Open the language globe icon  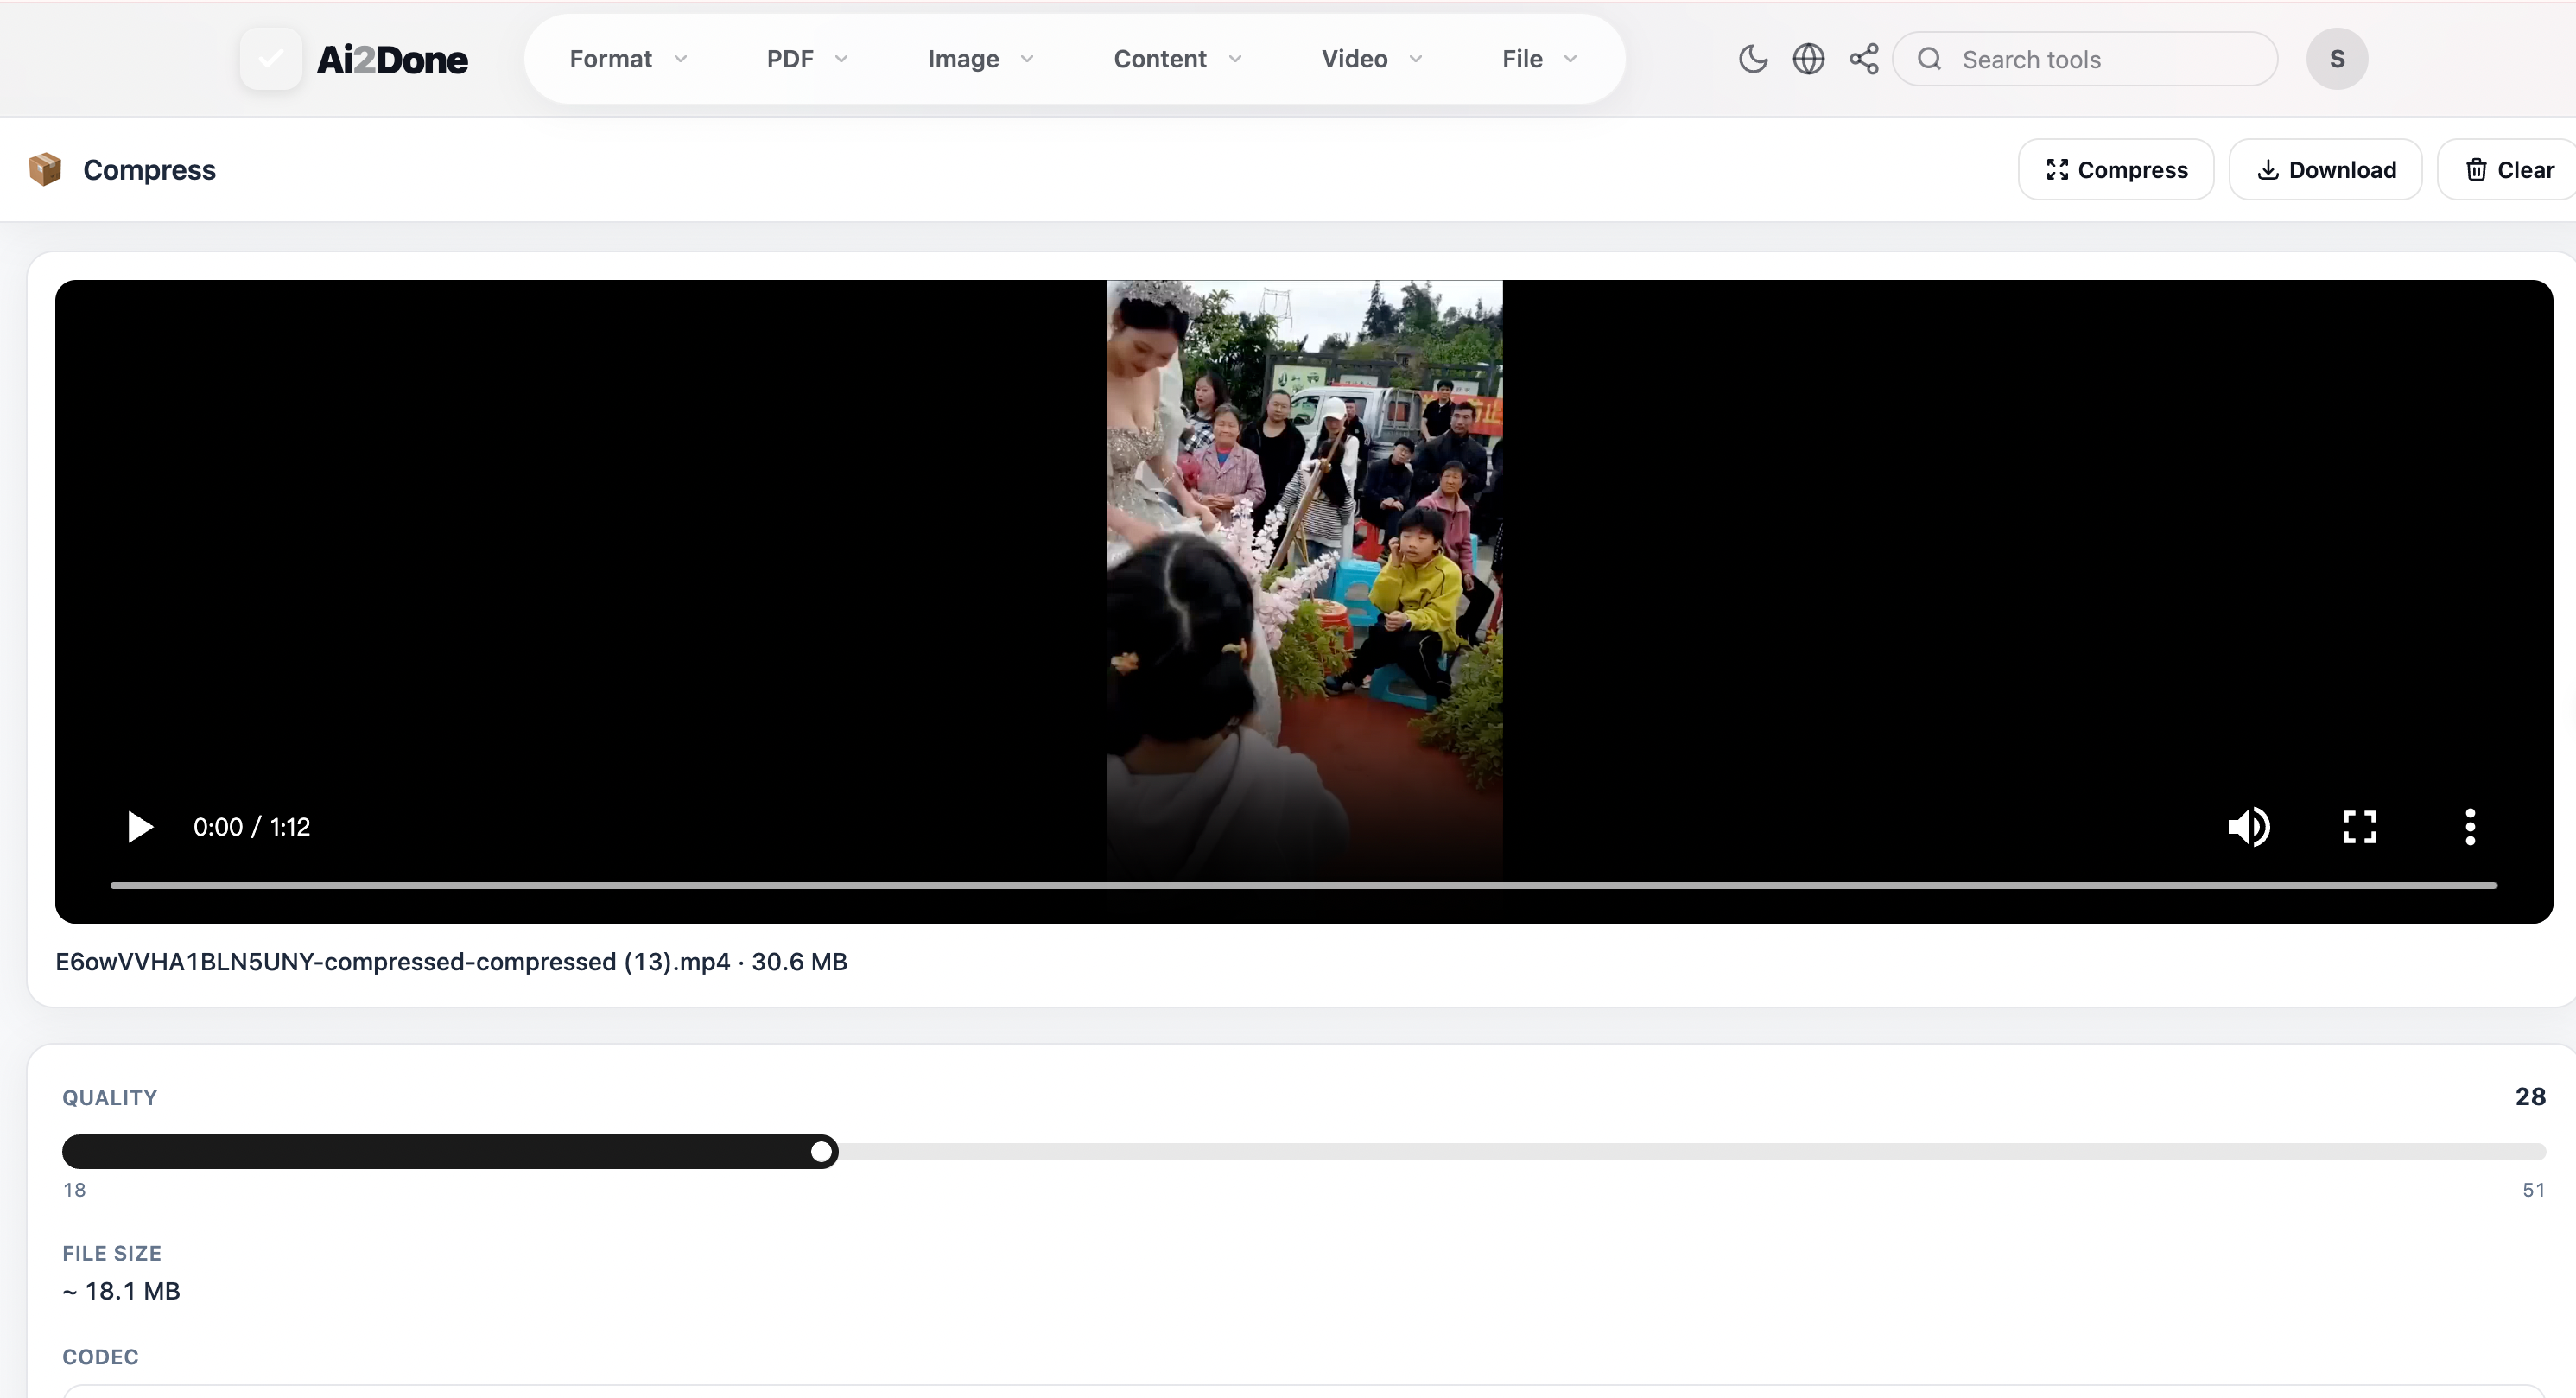(1808, 59)
